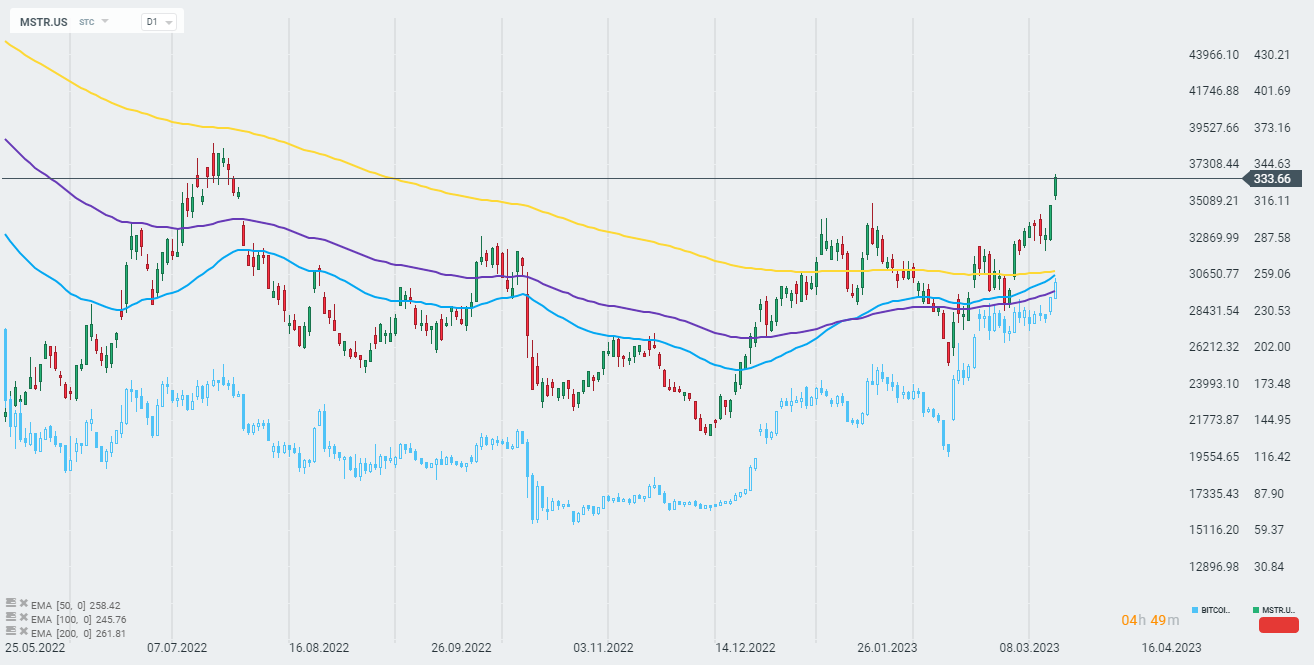Click the red button in bottom-right corner
Viewport: 1314px width, 665px height.
(x=1278, y=625)
